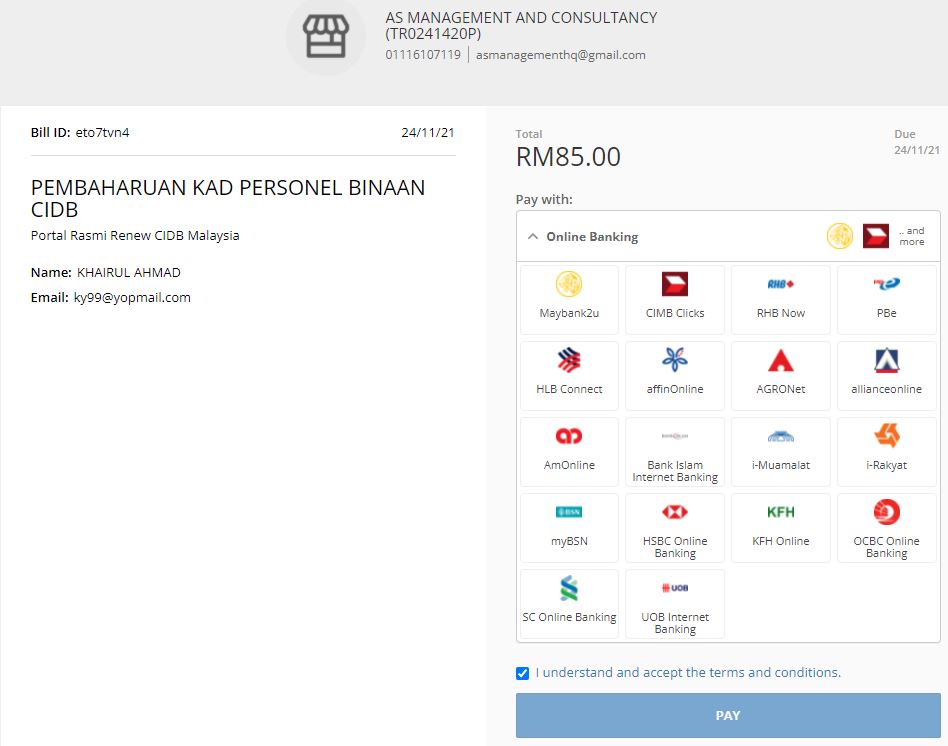Click the merchant storefront icon

point(326,37)
